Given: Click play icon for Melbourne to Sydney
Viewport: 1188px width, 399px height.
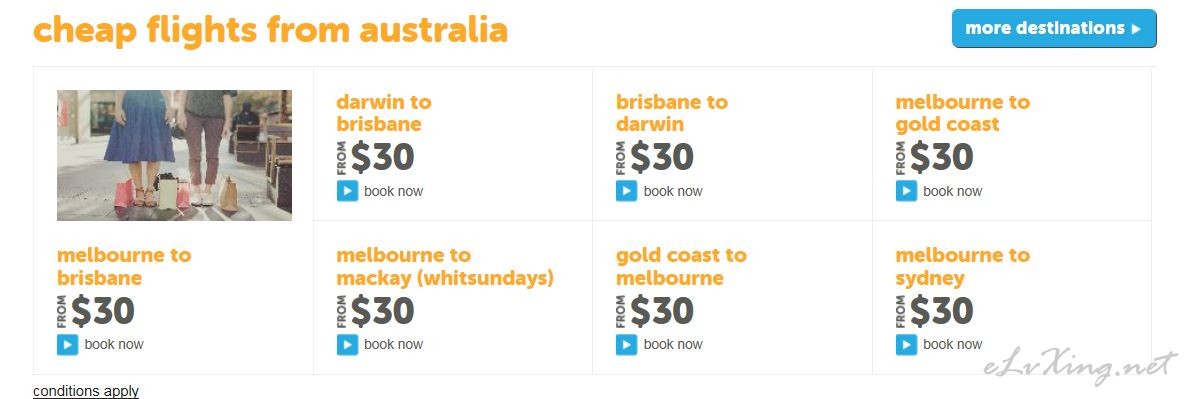Looking at the screenshot, I should (906, 344).
